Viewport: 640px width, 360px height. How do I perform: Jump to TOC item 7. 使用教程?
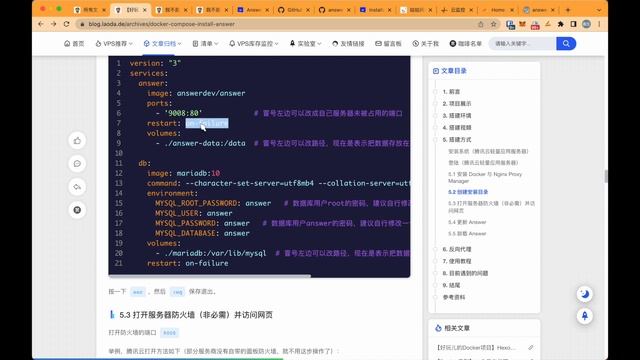pyautogui.click(x=457, y=261)
